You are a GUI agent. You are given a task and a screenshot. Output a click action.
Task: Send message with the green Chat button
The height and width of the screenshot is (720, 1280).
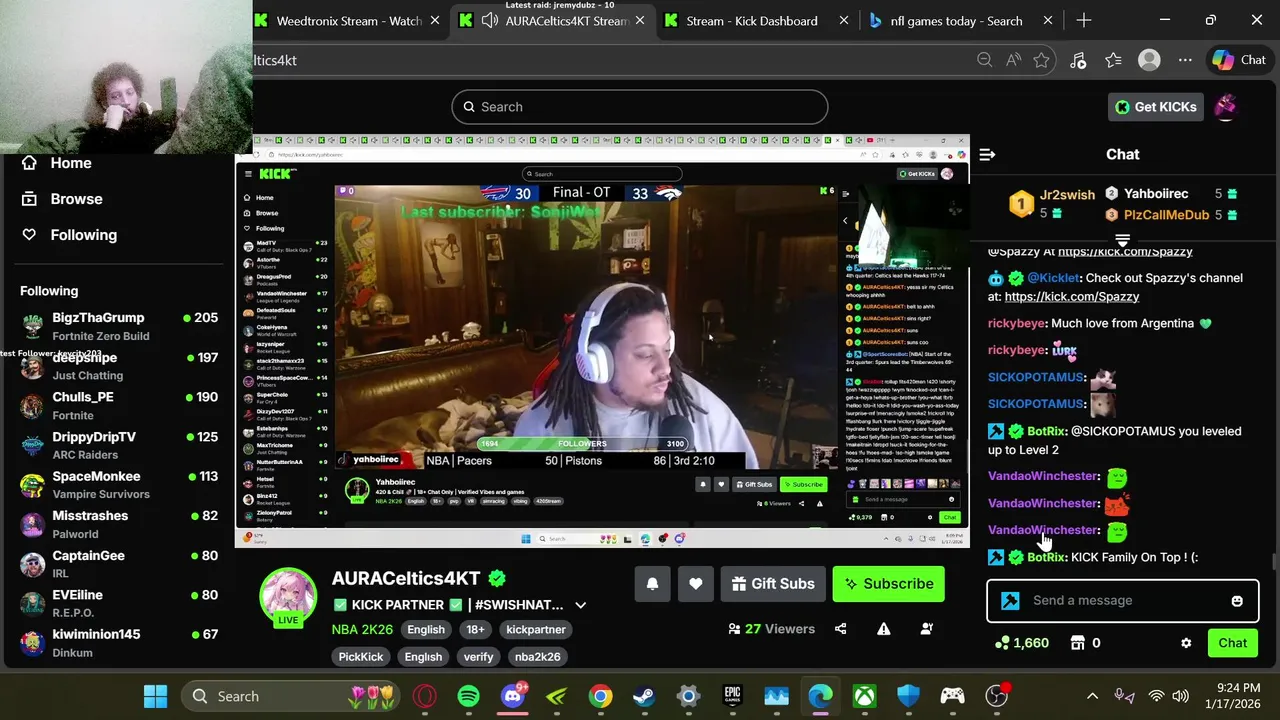click(x=1232, y=643)
